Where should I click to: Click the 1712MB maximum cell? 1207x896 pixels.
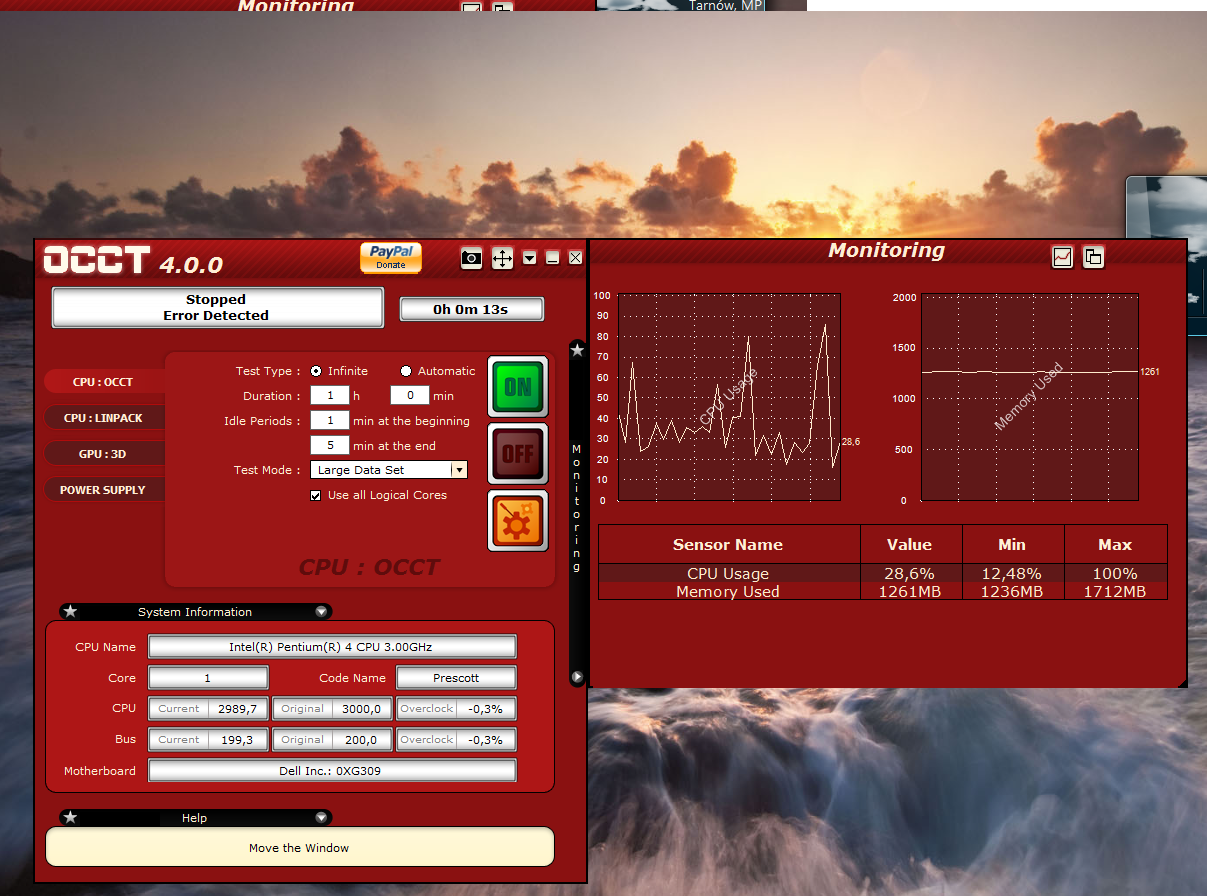click(x=1115, y=592)
